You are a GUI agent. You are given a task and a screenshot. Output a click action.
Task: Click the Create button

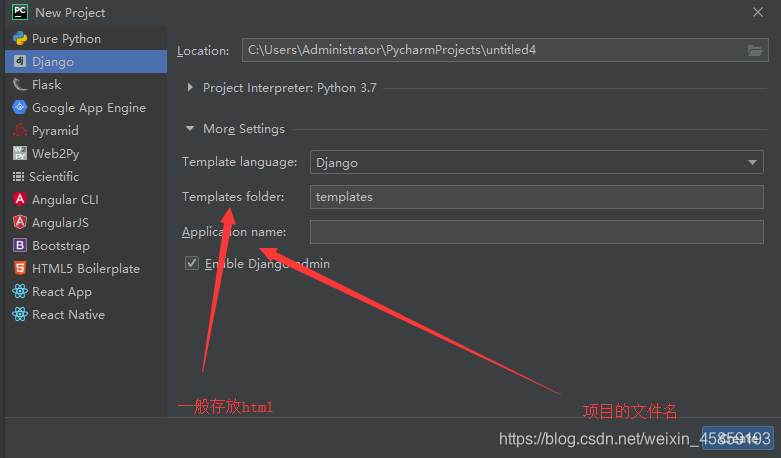(x=738, y=438)
